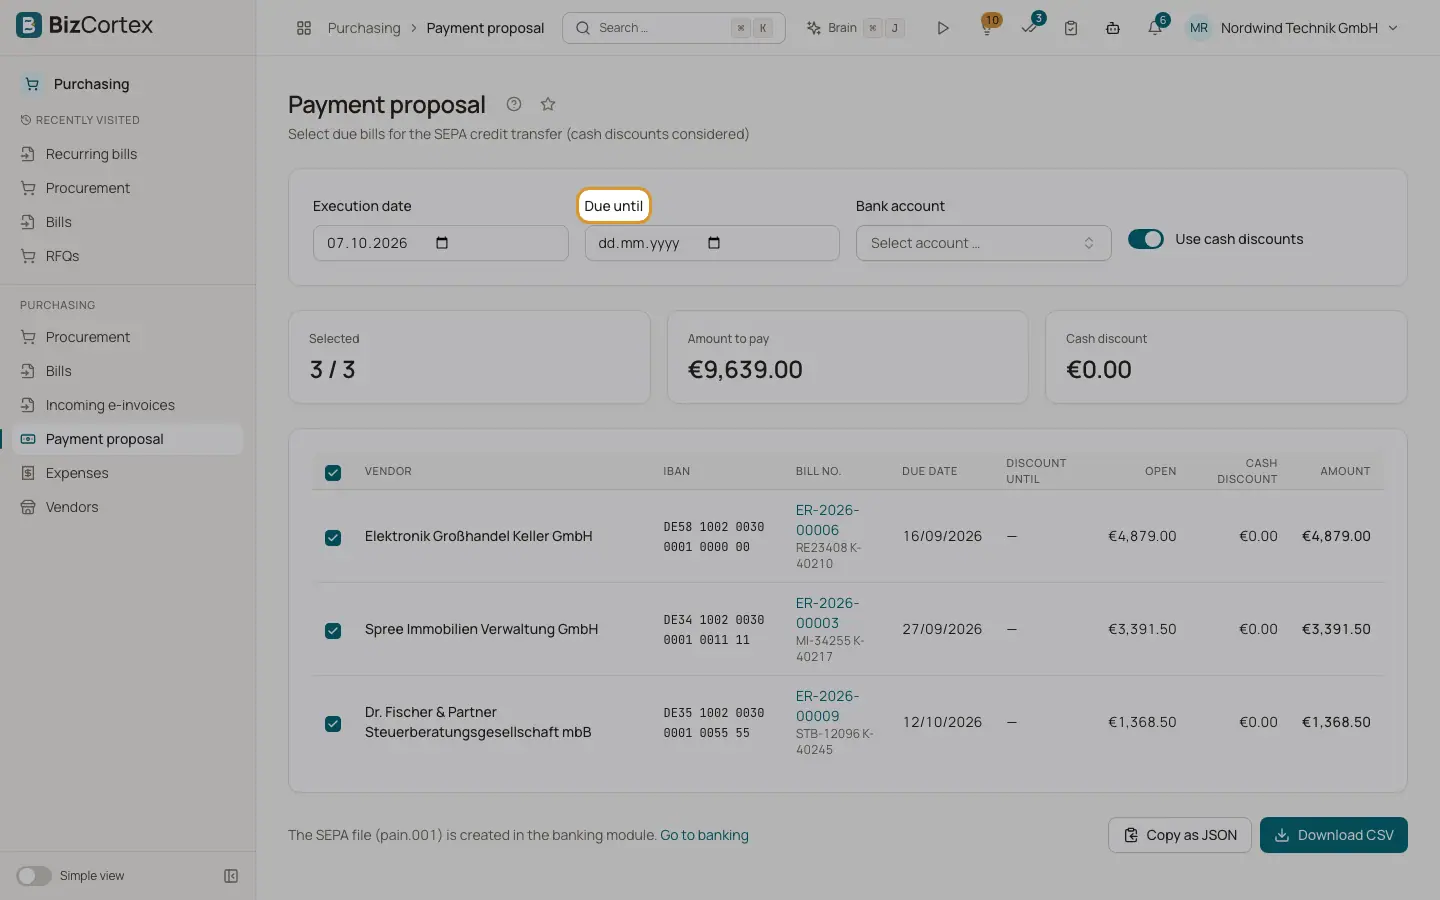1440x900 pixels.
Task: Open bill ER-2026-00003 link
Action: point(827,613)
